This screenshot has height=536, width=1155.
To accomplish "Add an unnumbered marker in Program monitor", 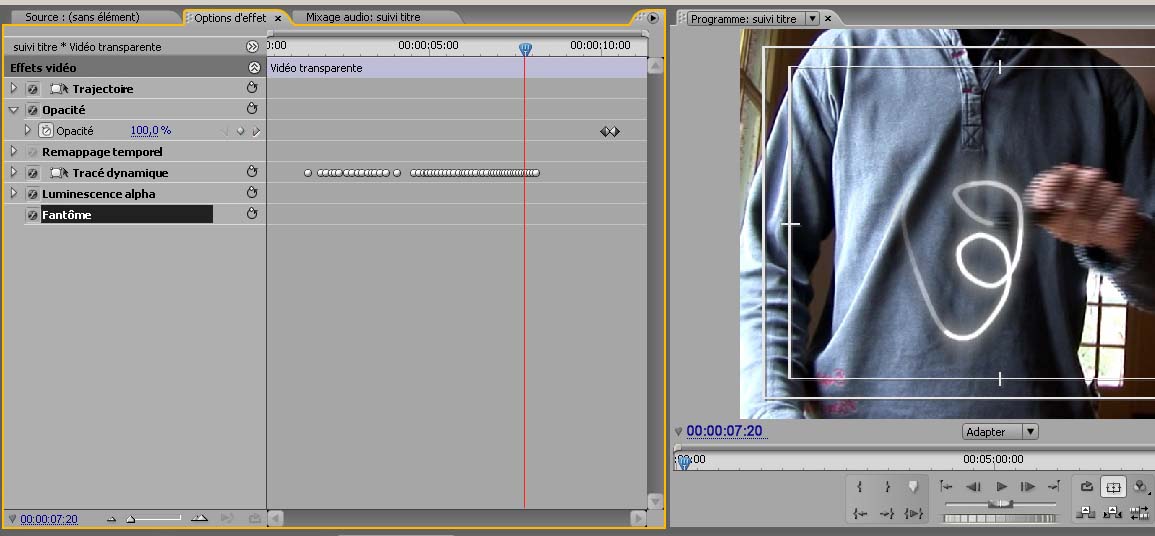I will coord(912,487).
